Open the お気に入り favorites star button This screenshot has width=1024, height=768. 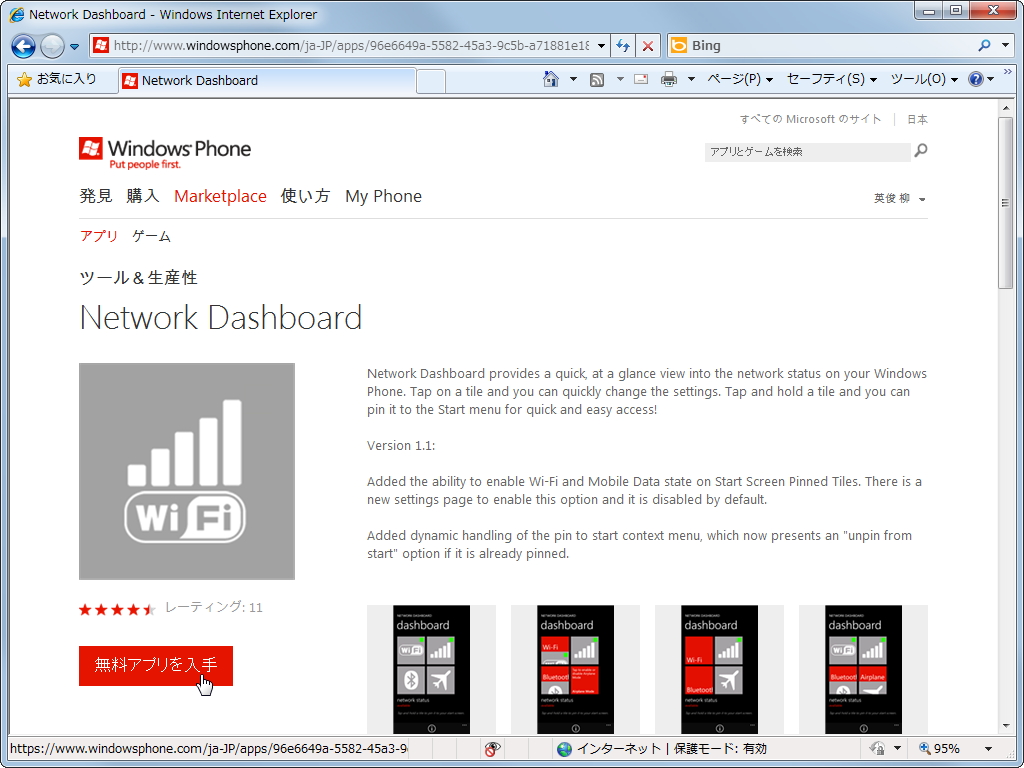[57, 80]
